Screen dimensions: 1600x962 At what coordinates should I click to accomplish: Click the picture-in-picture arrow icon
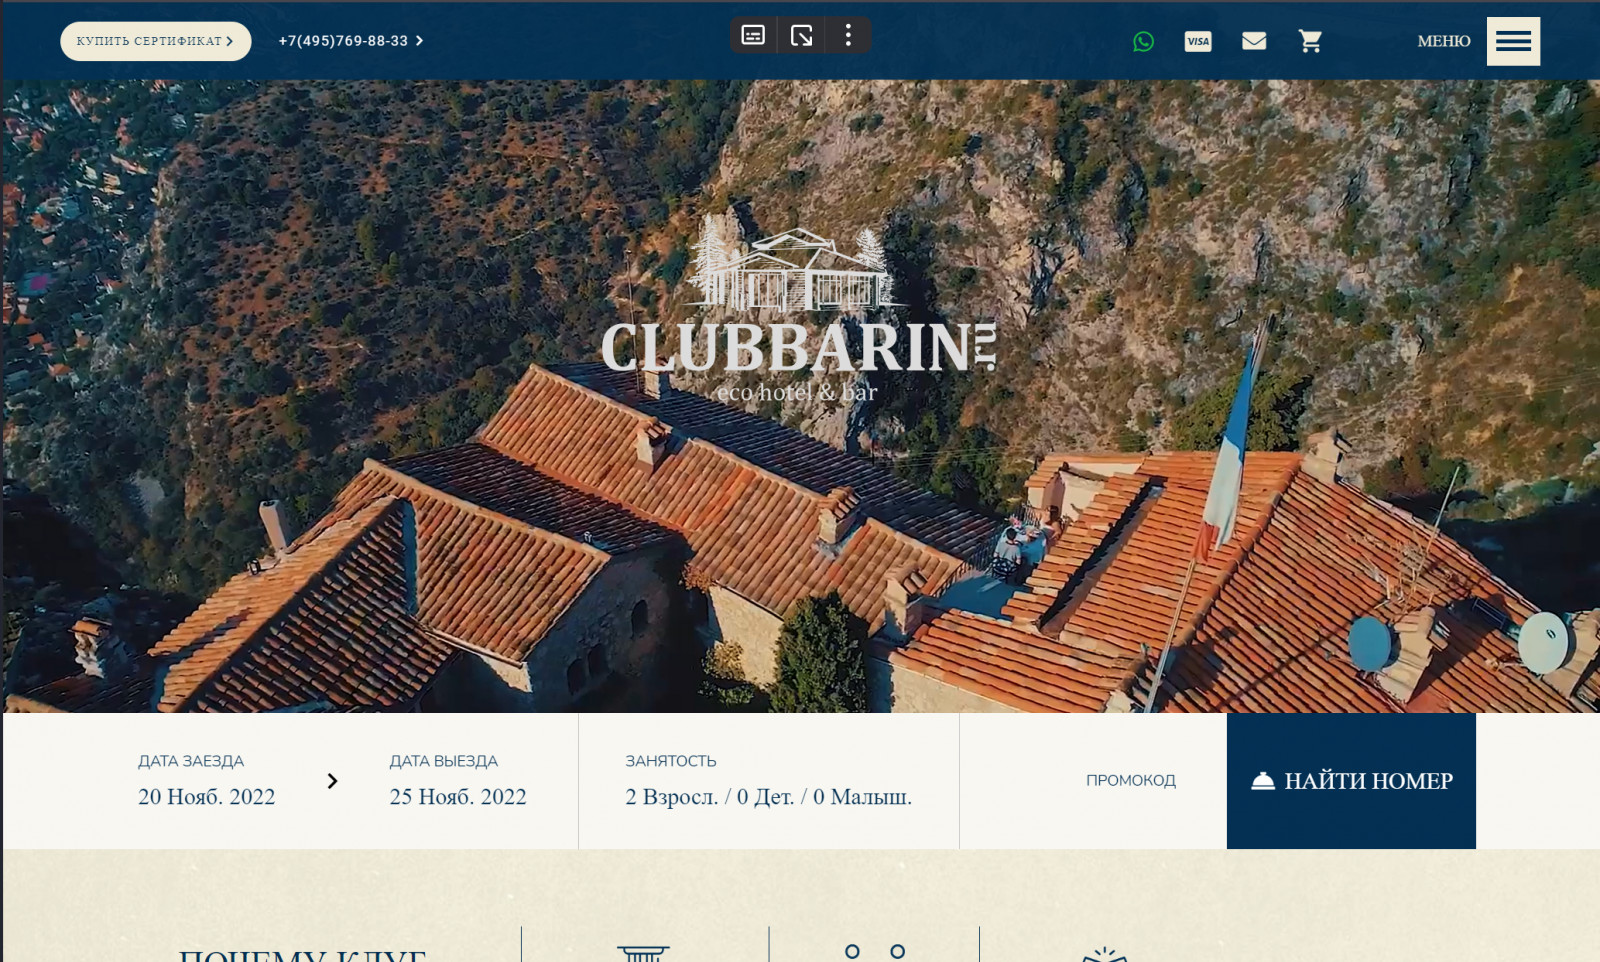(802, 35)
